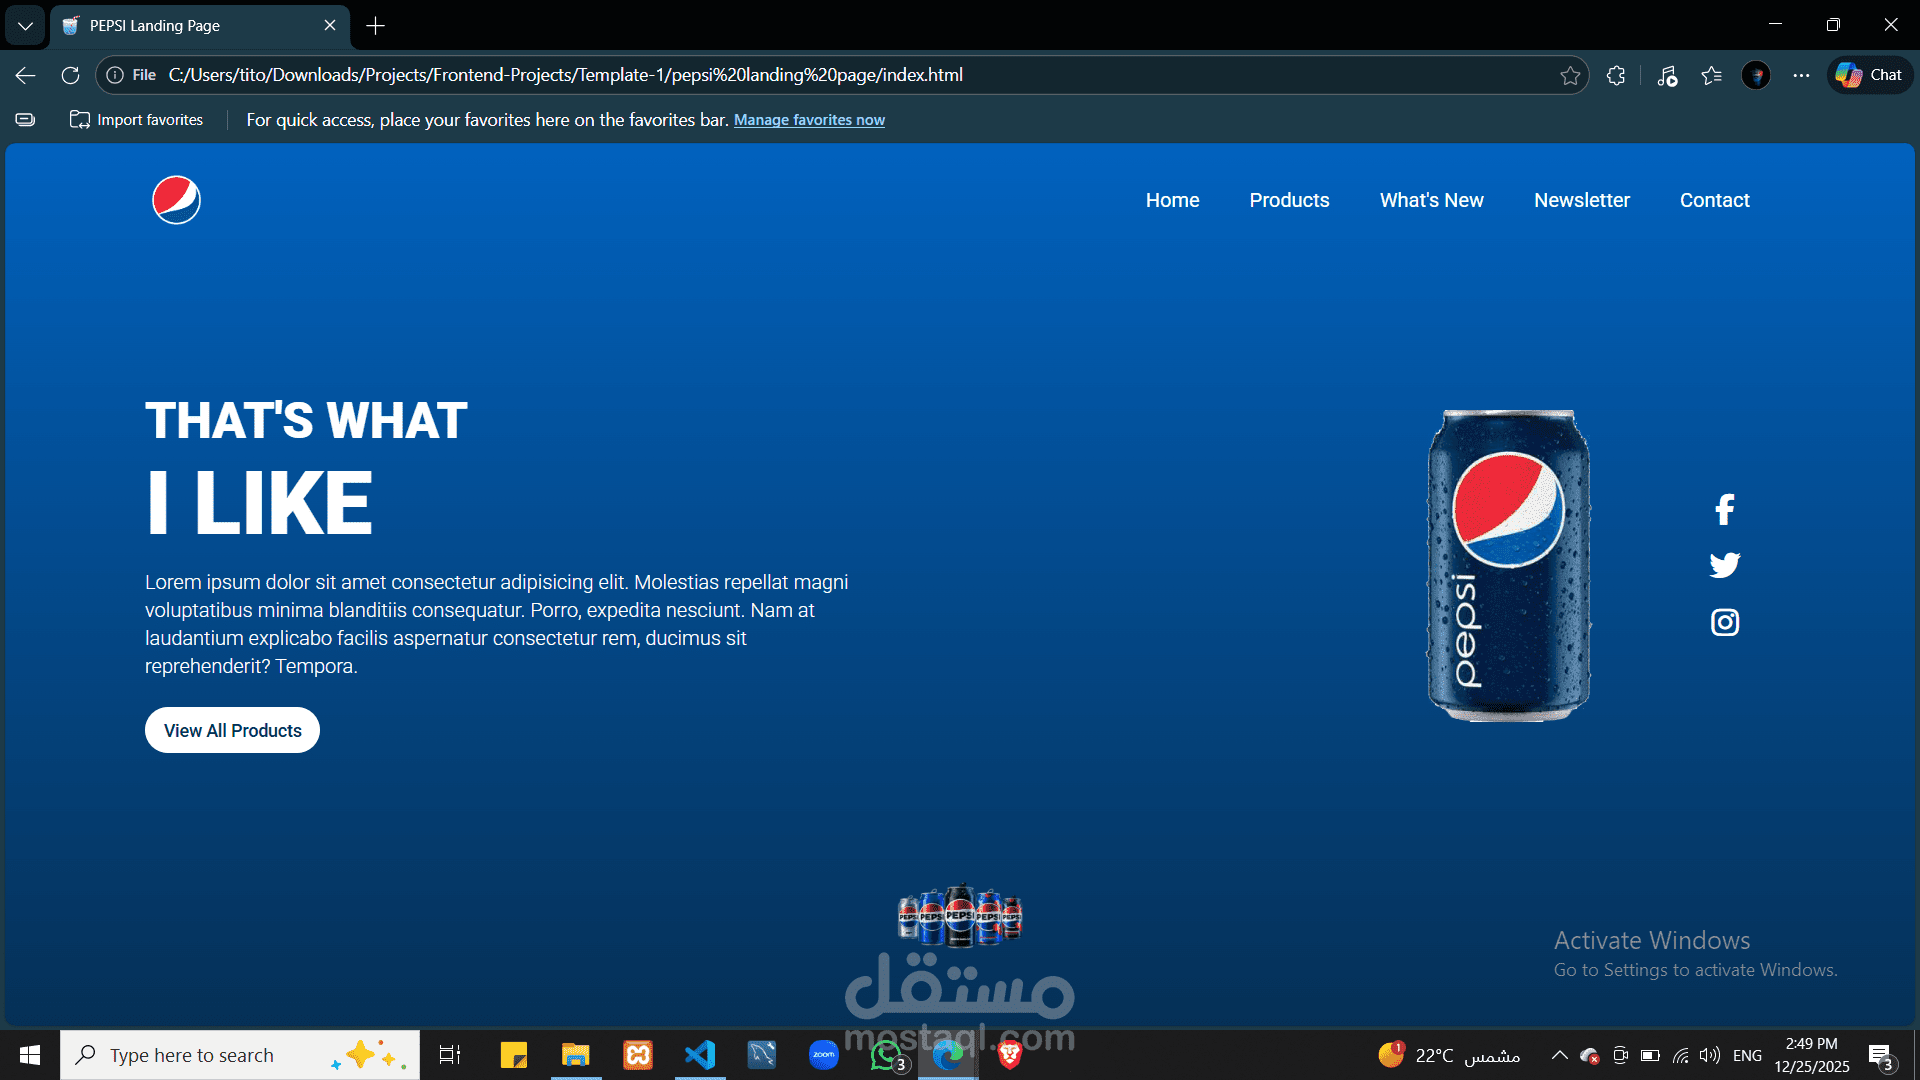Show hidden system tray icons

coord(1559,1055)
